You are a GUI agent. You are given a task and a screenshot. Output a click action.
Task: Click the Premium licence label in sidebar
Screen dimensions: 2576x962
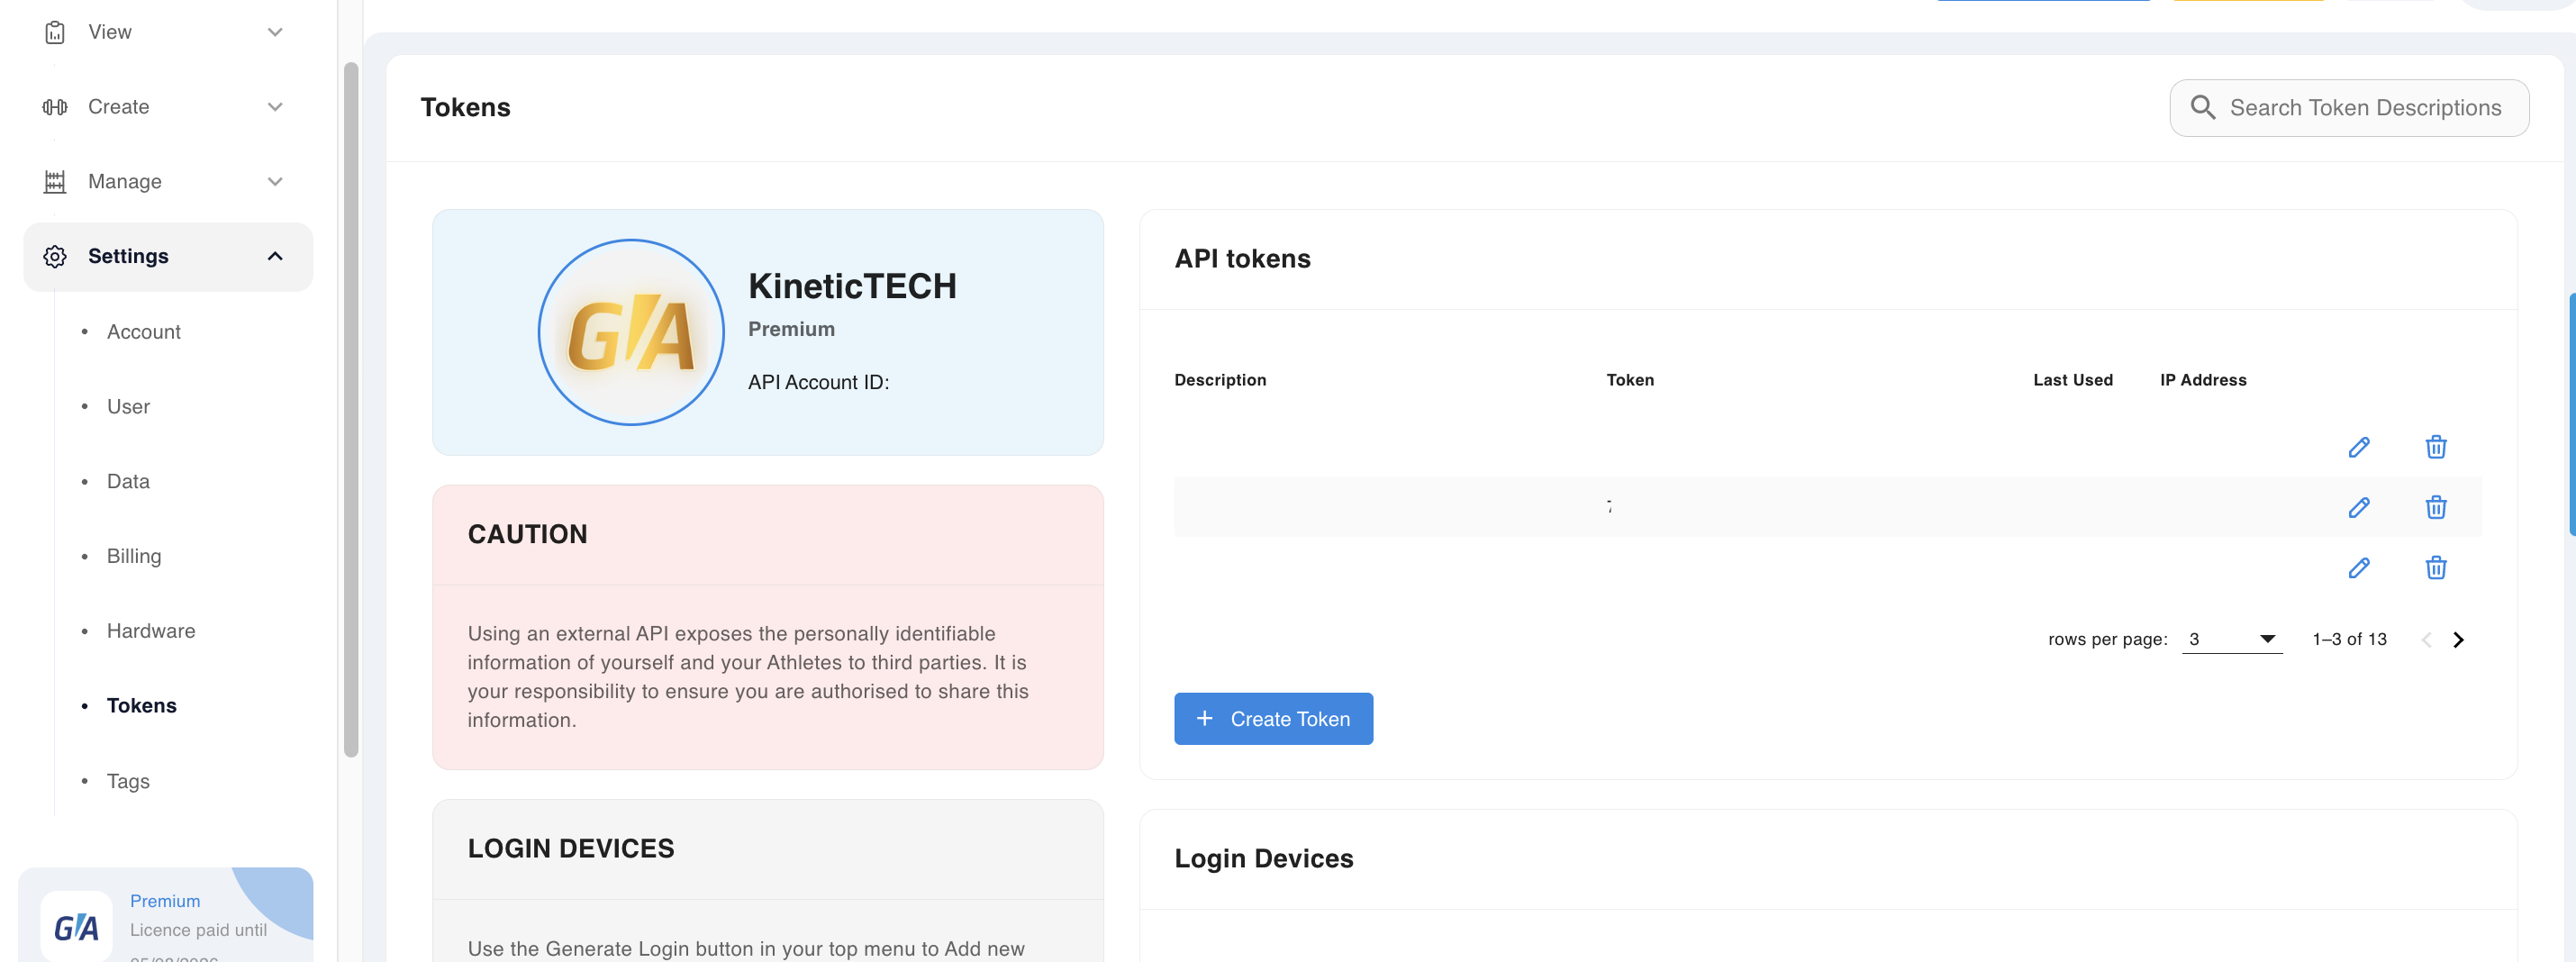pos(165,901)
